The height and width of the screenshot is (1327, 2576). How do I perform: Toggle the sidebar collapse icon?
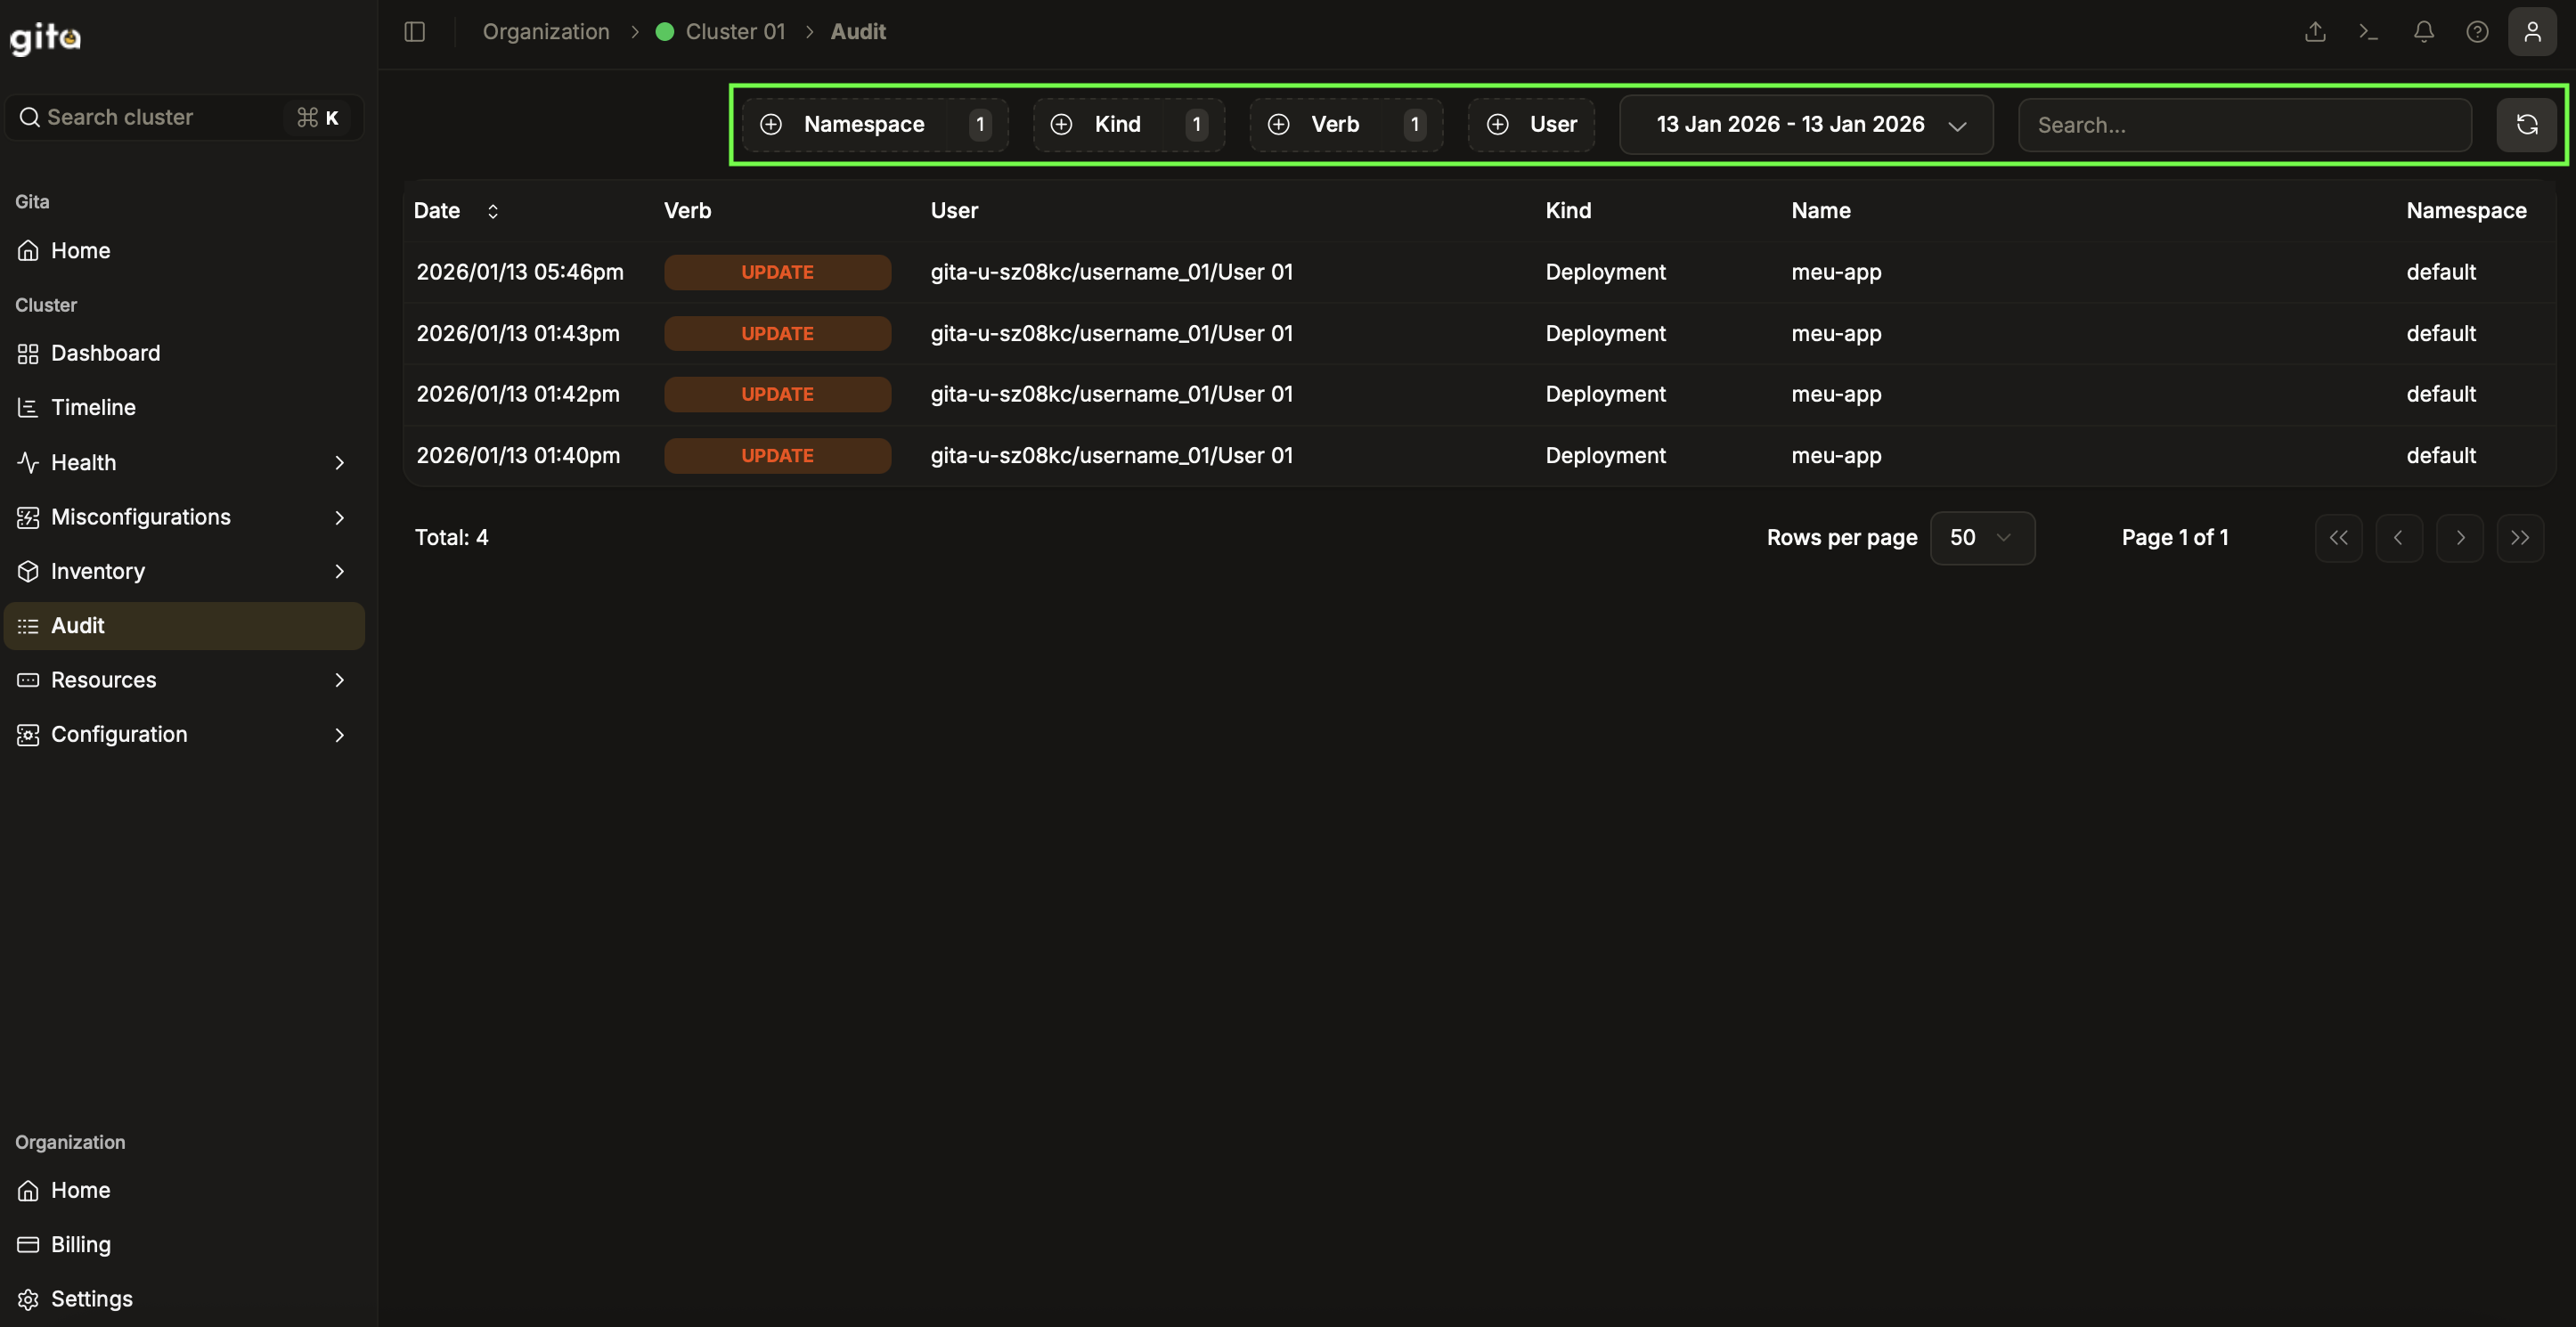(x=414, y=32)
